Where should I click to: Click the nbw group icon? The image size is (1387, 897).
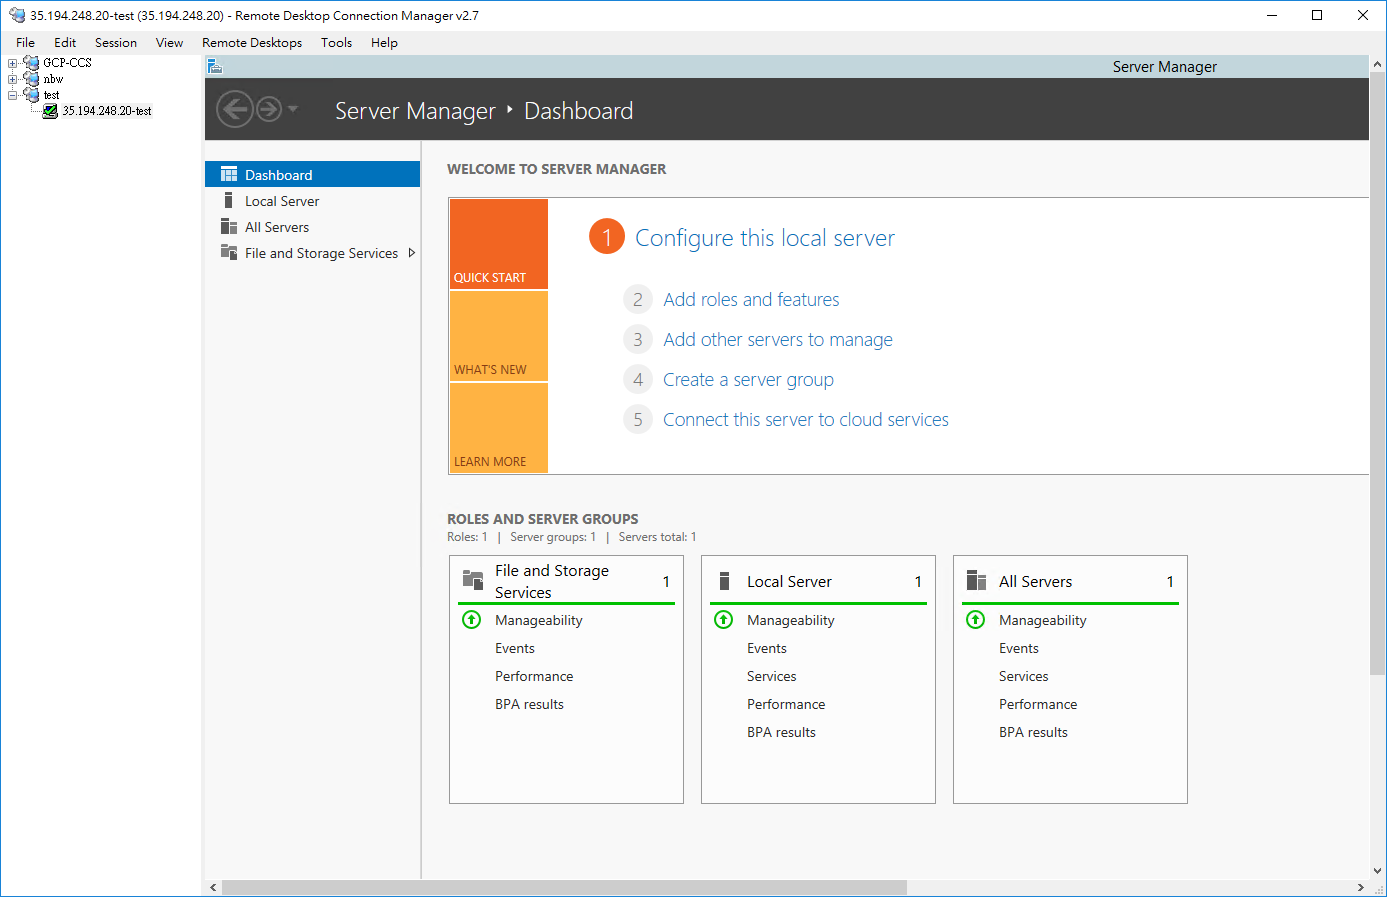(x=31, y=79)
